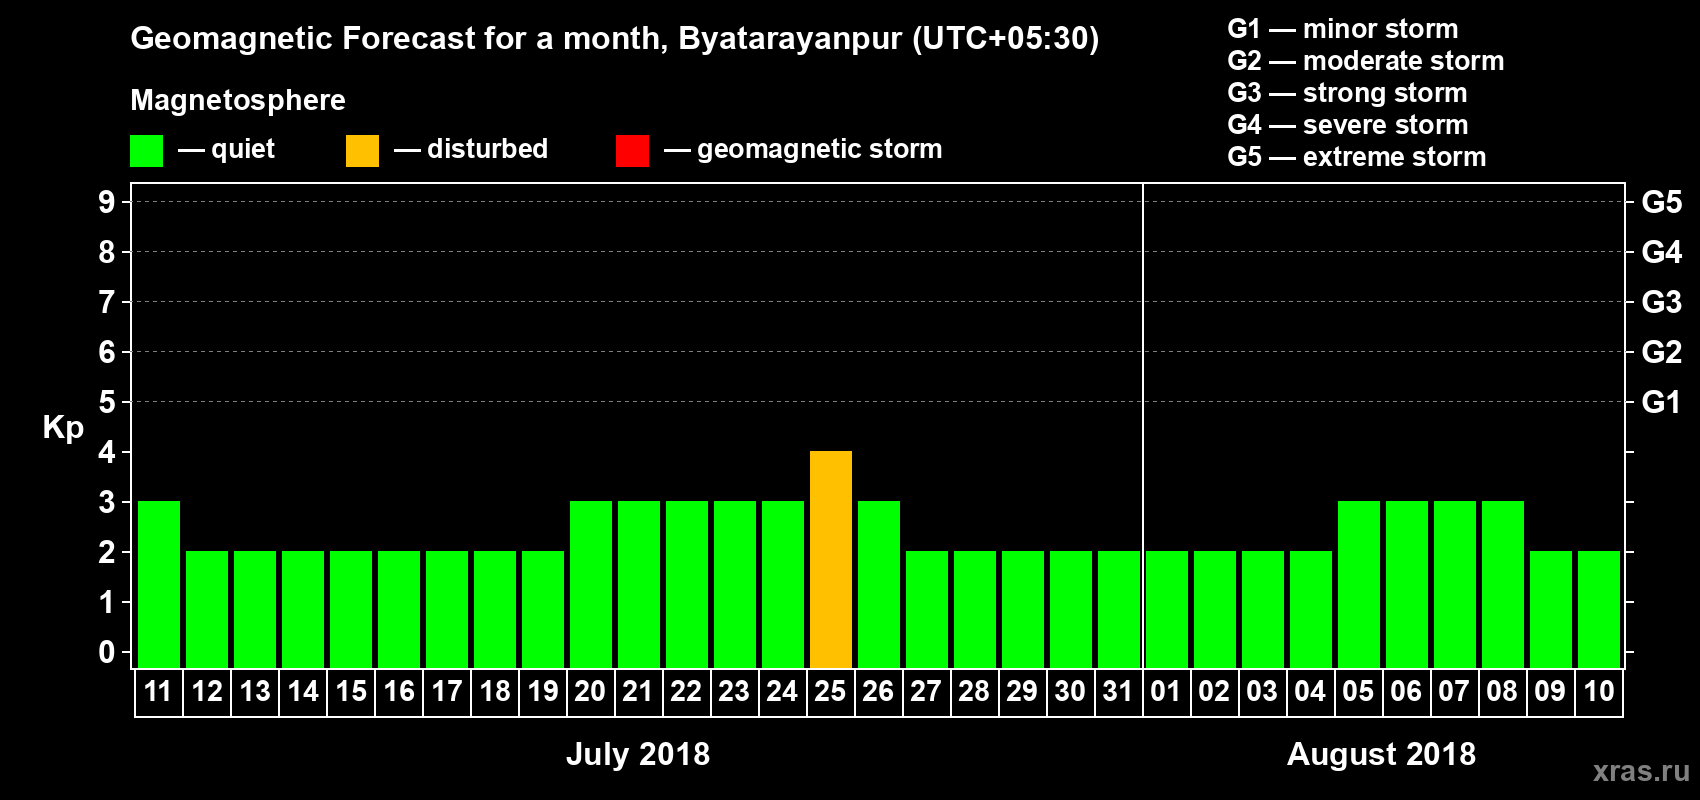Viewport: 1700px width, 800px height.
Task: Click the Kp axis title
Action: 63,427
